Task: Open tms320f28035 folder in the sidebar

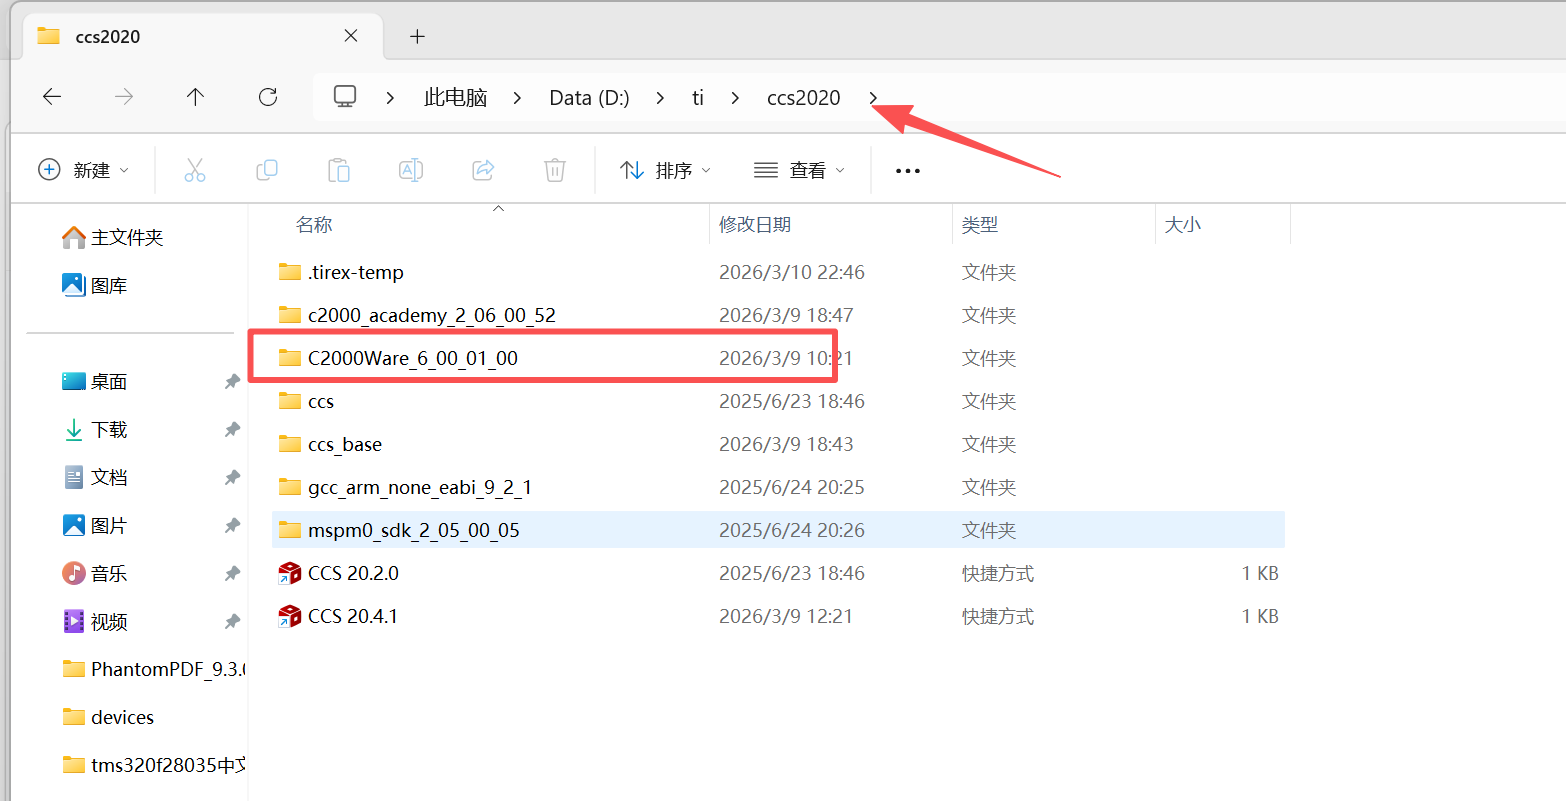Action: 155,765
